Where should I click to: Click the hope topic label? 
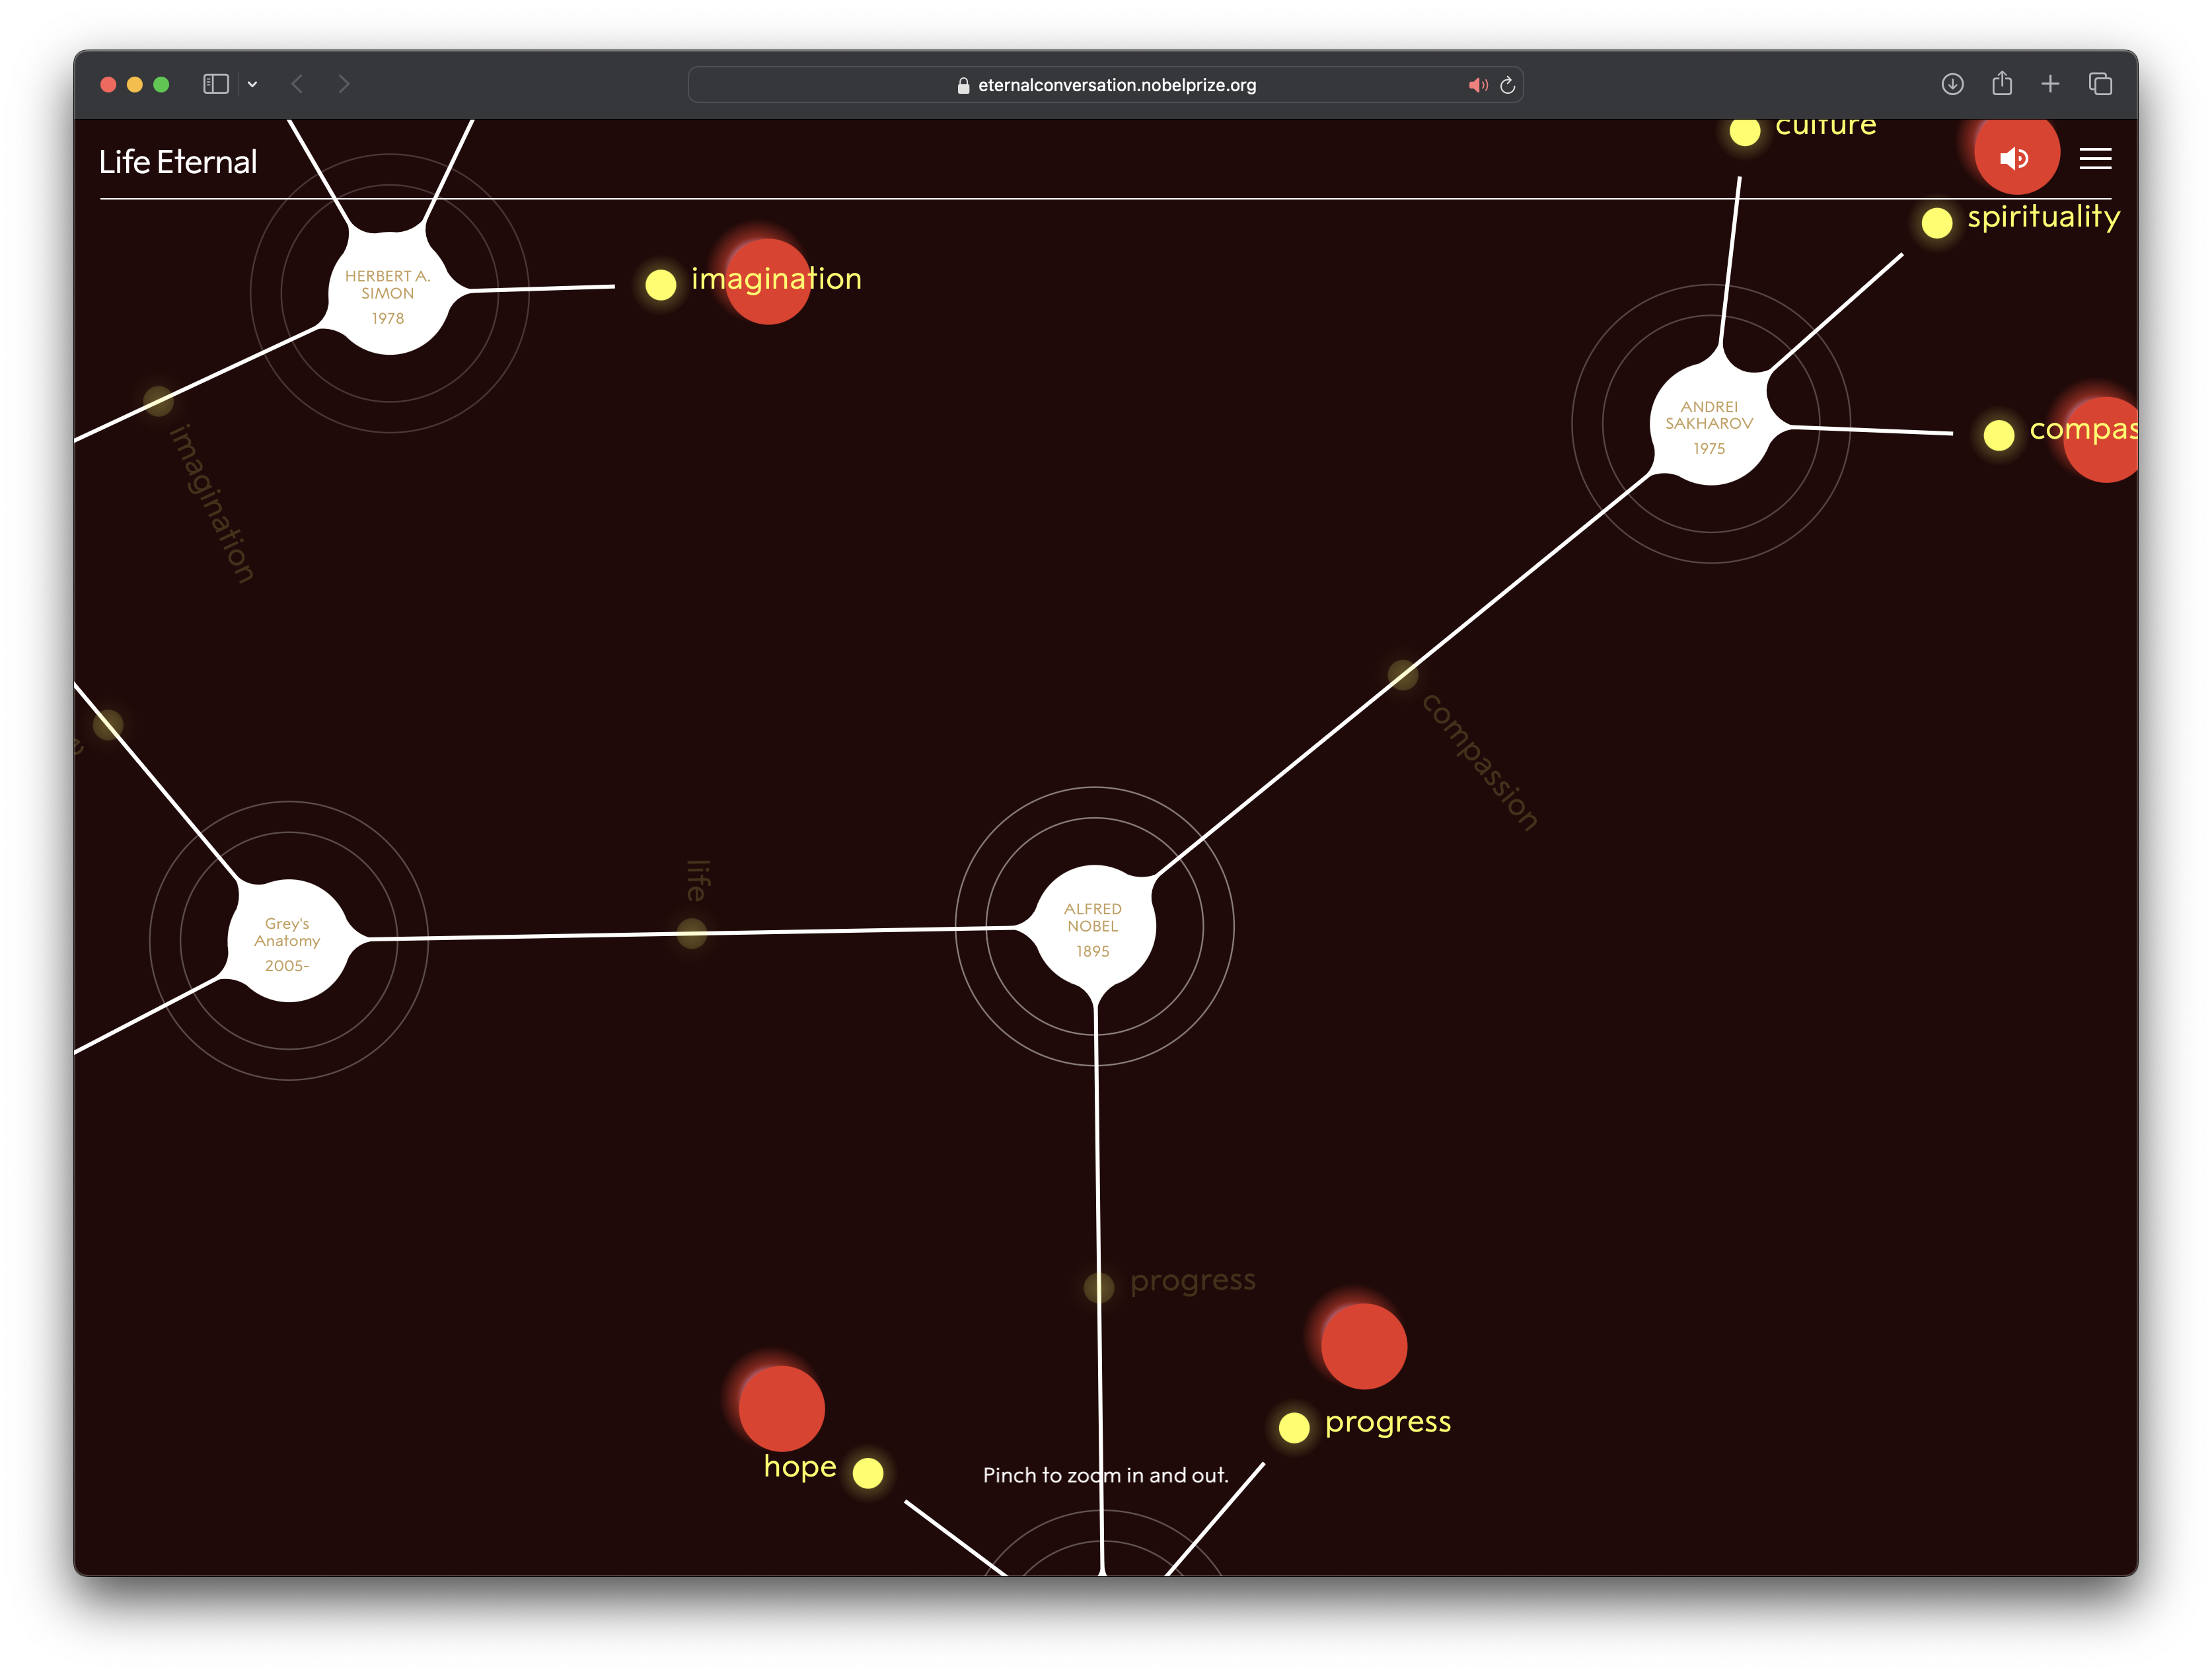pyautogui.click(x=799, y=1466)
